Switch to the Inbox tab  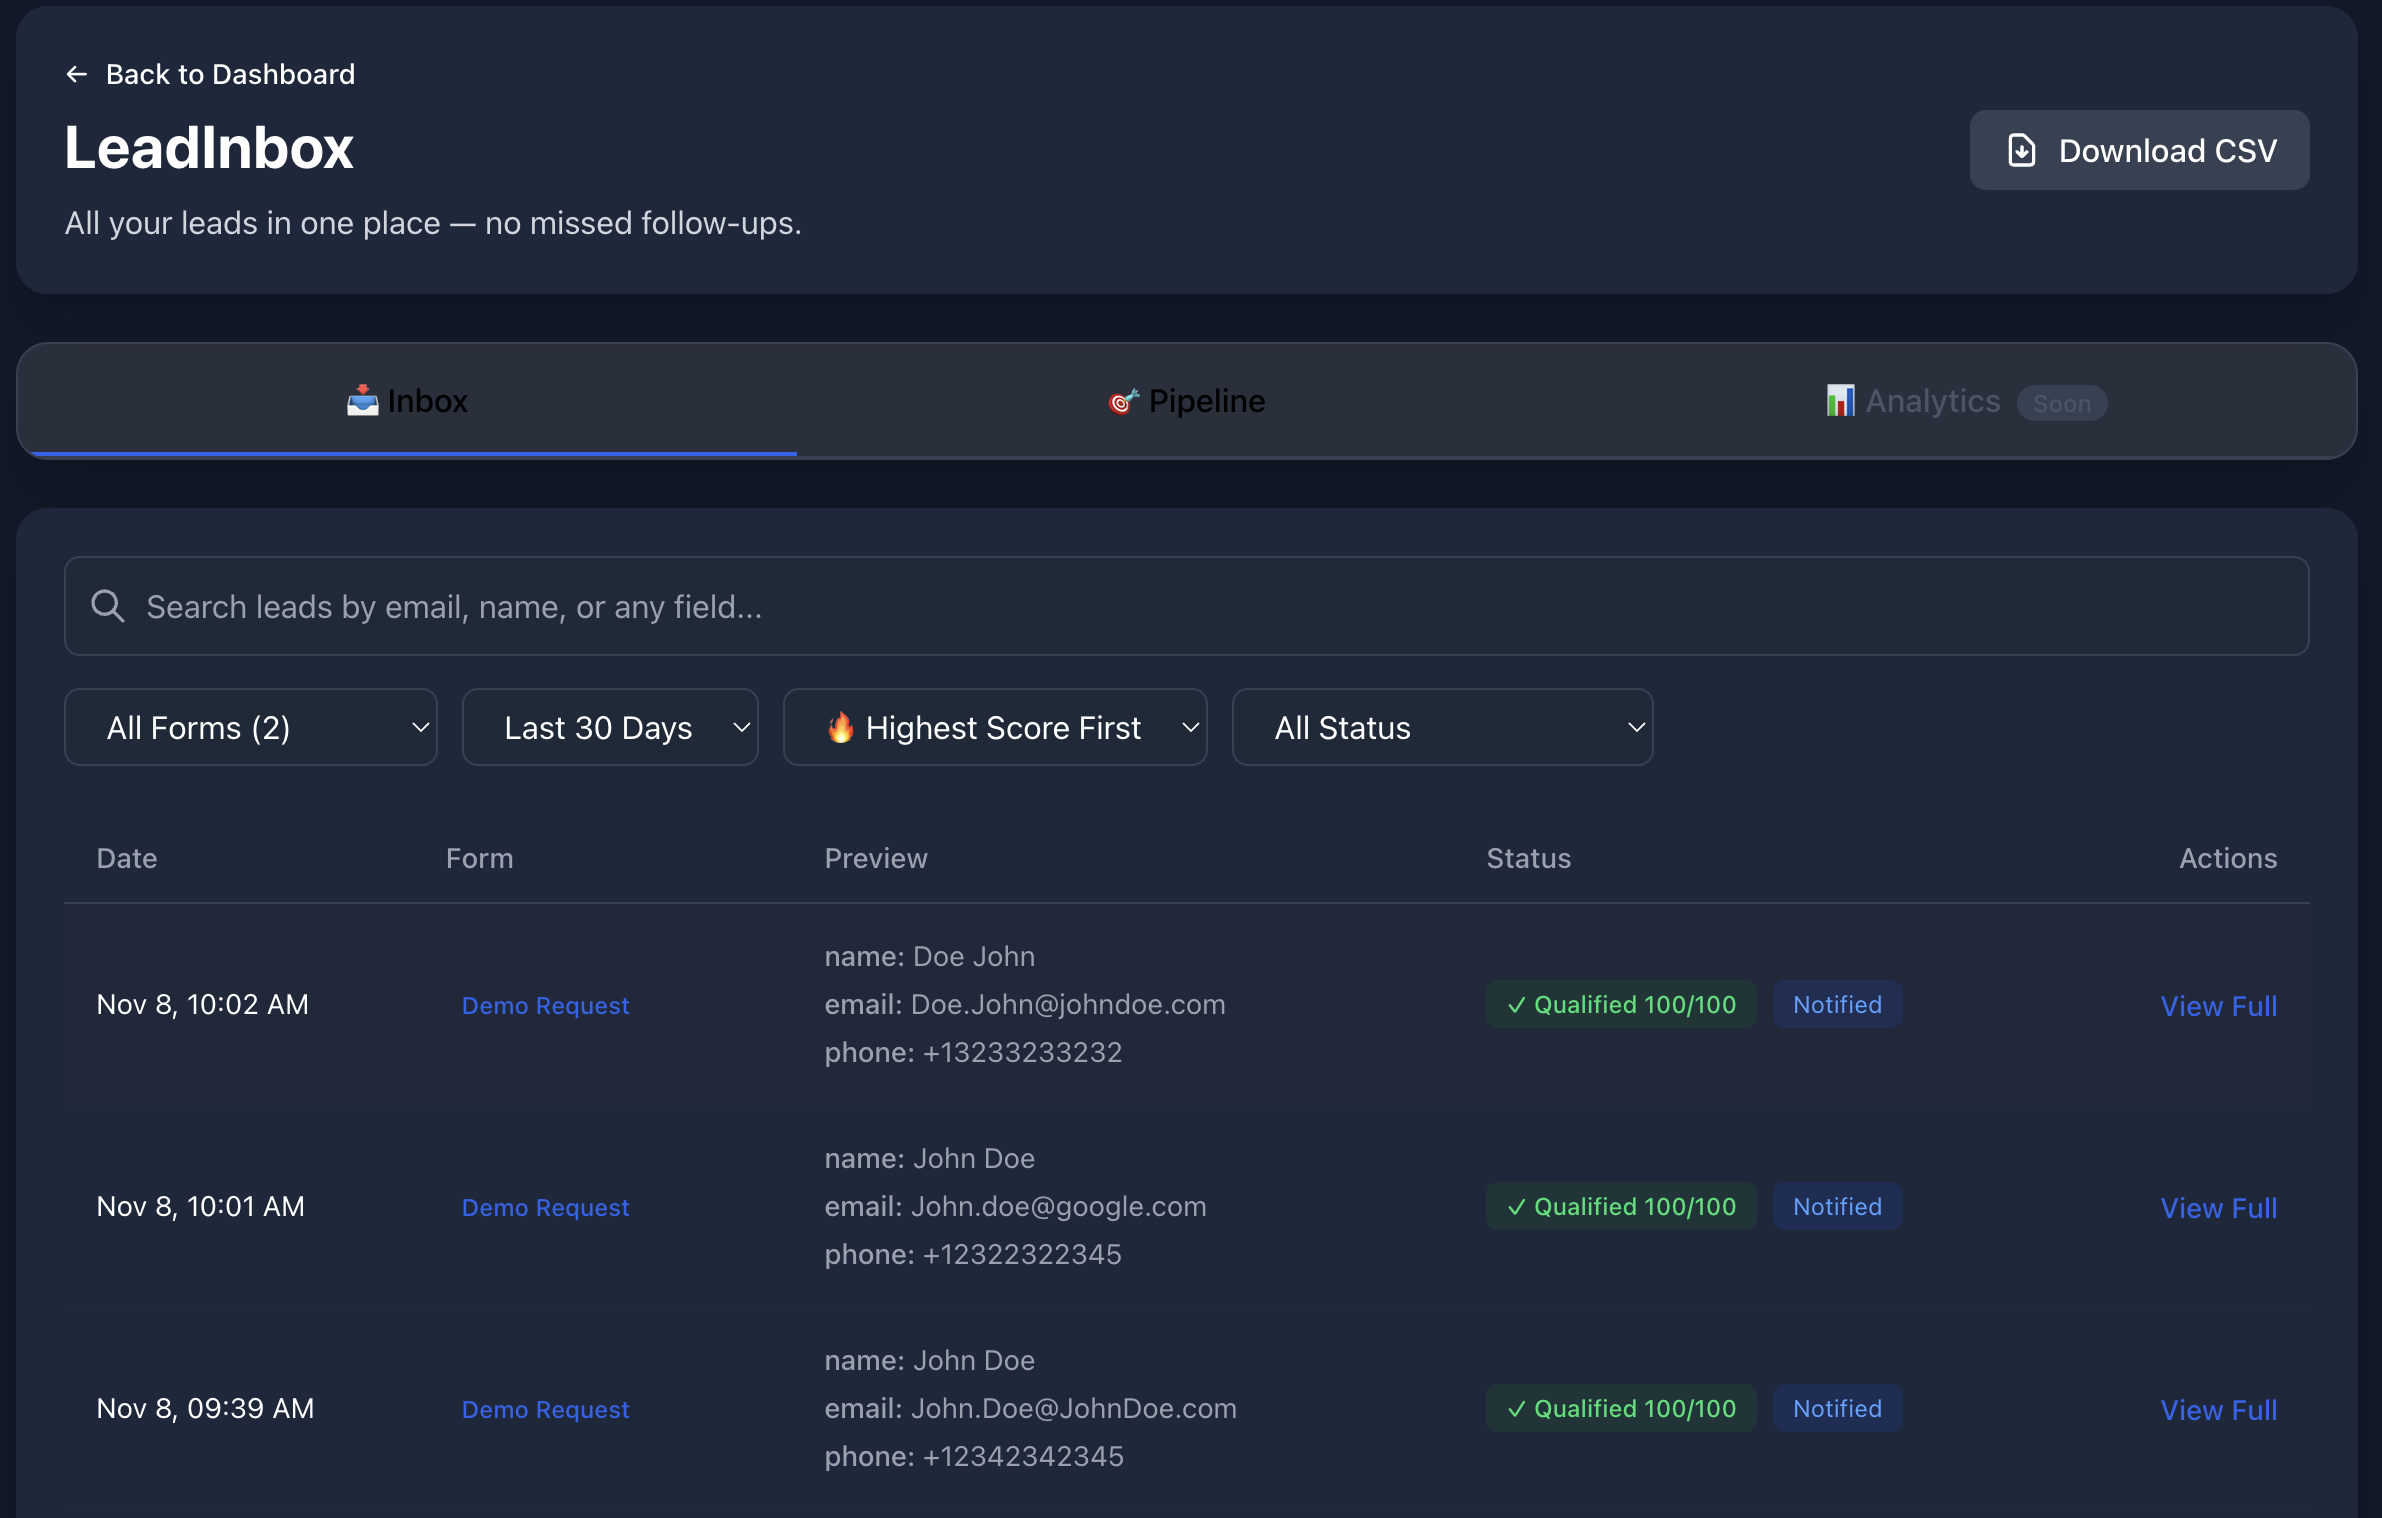point(406,400)
